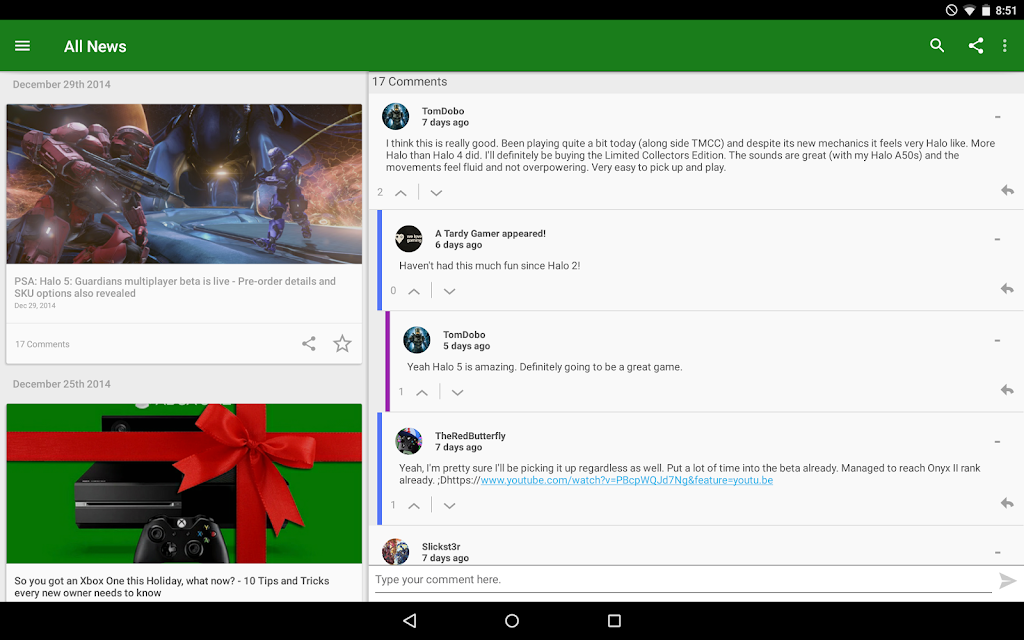This screenshot has width=1024, height=640.
Task: Tap the Android home navigation button
Action: [x=512, y=620]
